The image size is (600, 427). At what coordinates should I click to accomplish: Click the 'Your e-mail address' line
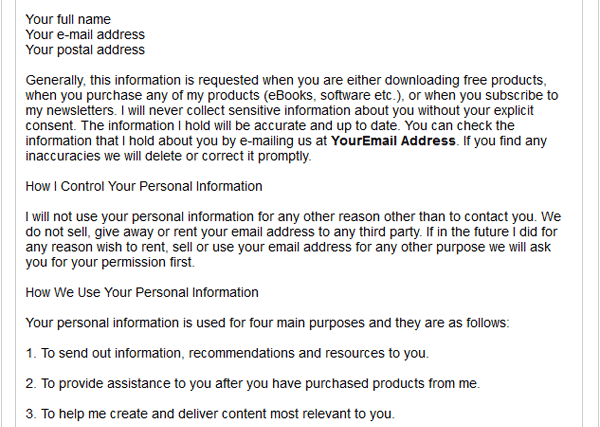pos(85,34)
